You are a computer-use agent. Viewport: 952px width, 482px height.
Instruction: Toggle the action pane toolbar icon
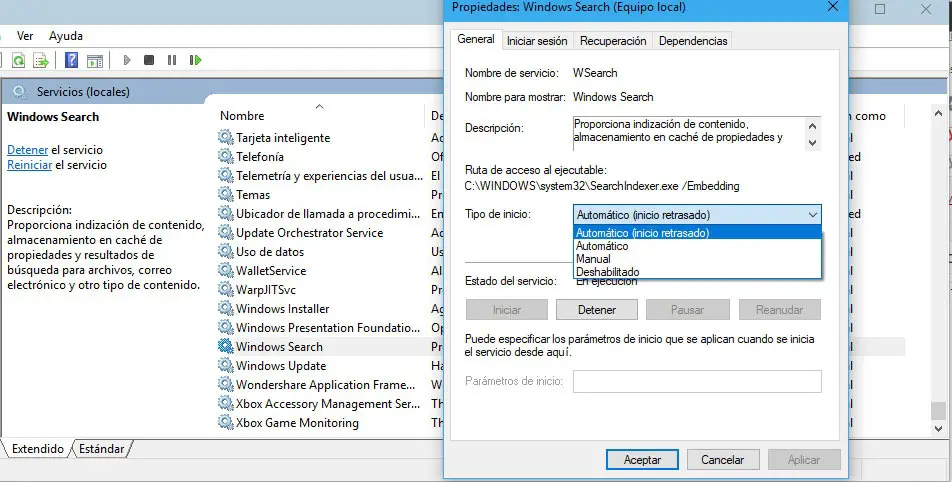(95, 60)
